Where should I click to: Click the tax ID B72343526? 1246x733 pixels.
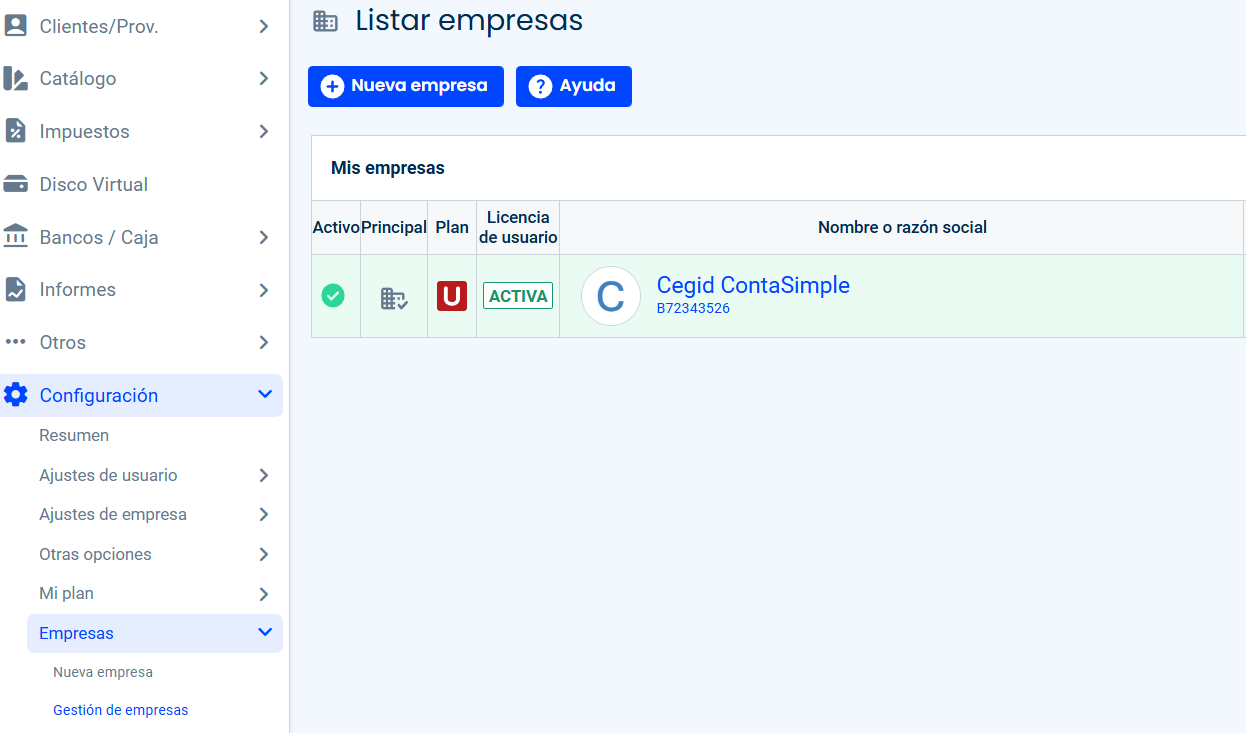(x=693, y=308)
